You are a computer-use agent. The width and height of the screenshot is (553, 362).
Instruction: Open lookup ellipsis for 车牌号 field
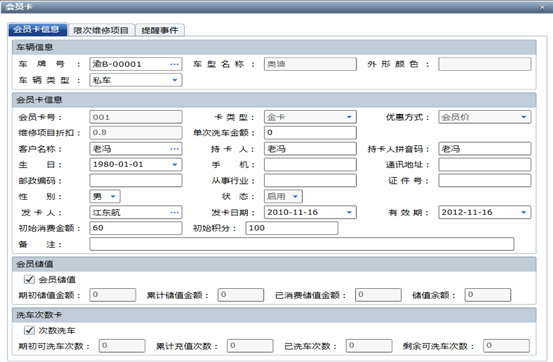[174, 64]
